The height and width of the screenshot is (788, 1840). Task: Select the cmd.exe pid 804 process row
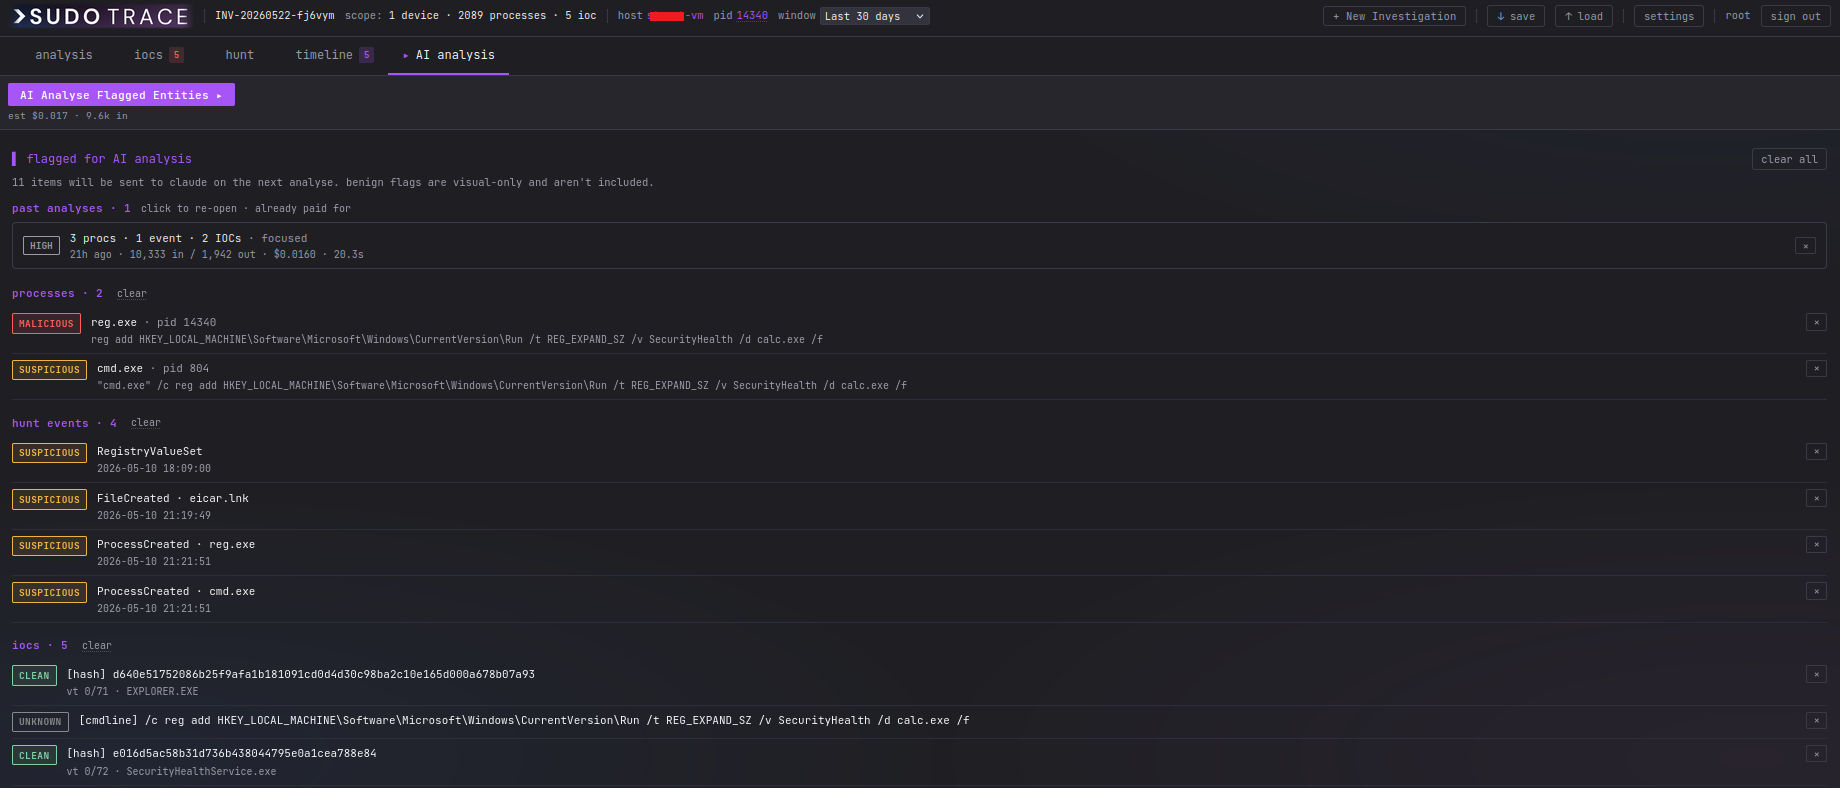pos(919,377)
